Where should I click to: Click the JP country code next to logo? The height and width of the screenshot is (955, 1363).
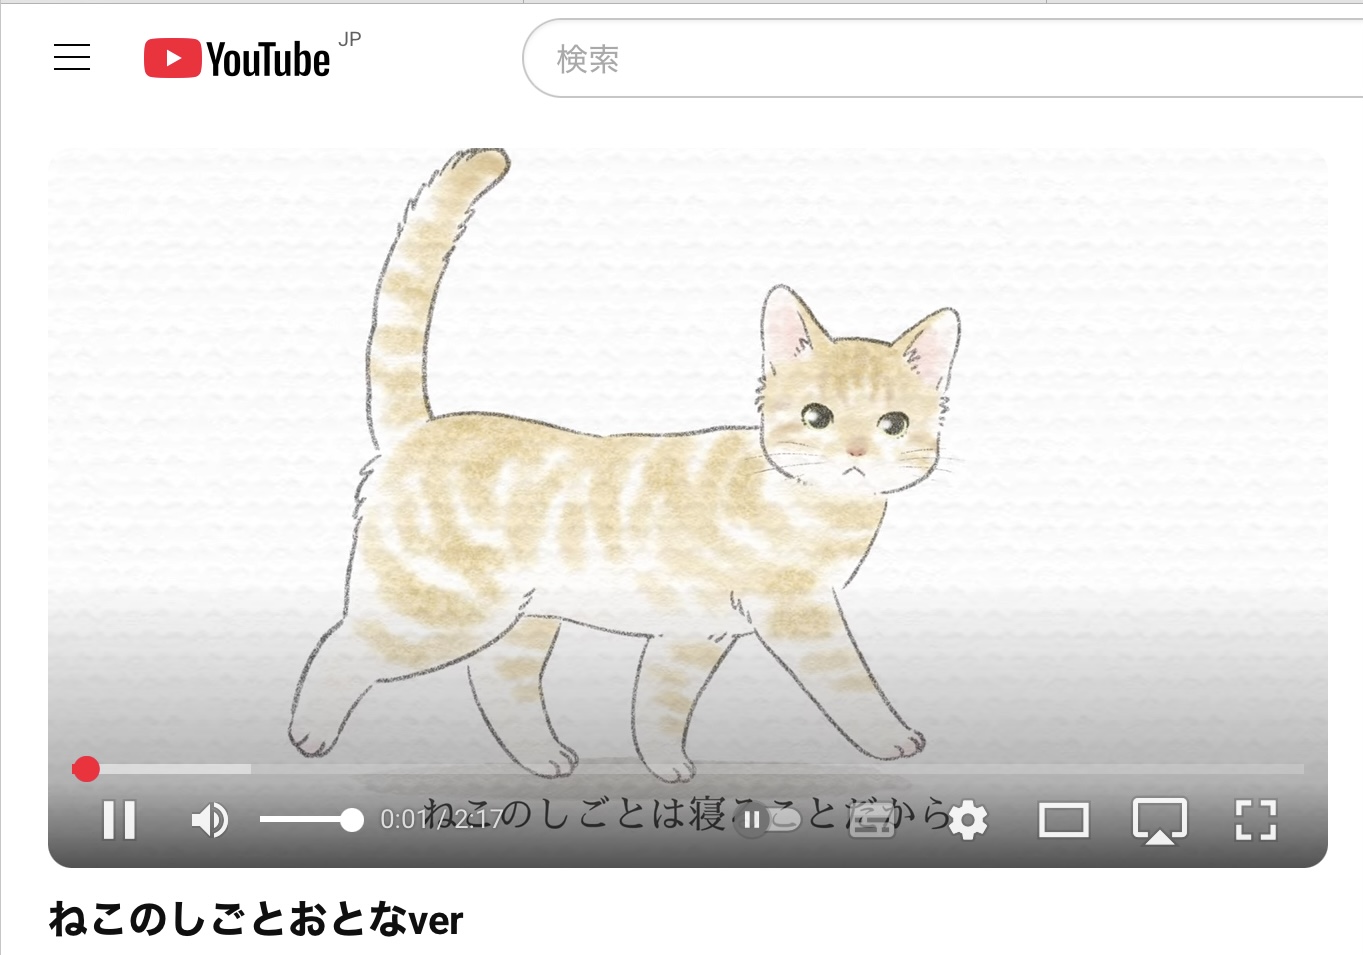[349, 40]
